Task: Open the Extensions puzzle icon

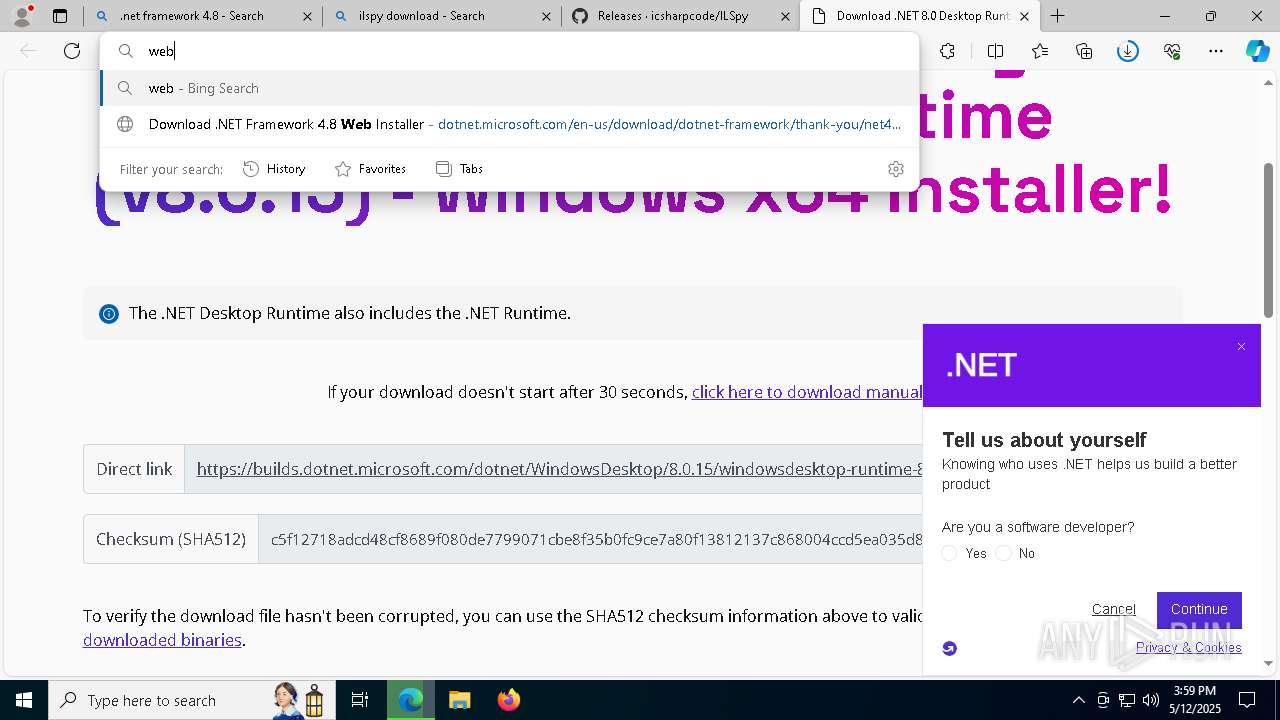Action: click(x=947, y=51)
